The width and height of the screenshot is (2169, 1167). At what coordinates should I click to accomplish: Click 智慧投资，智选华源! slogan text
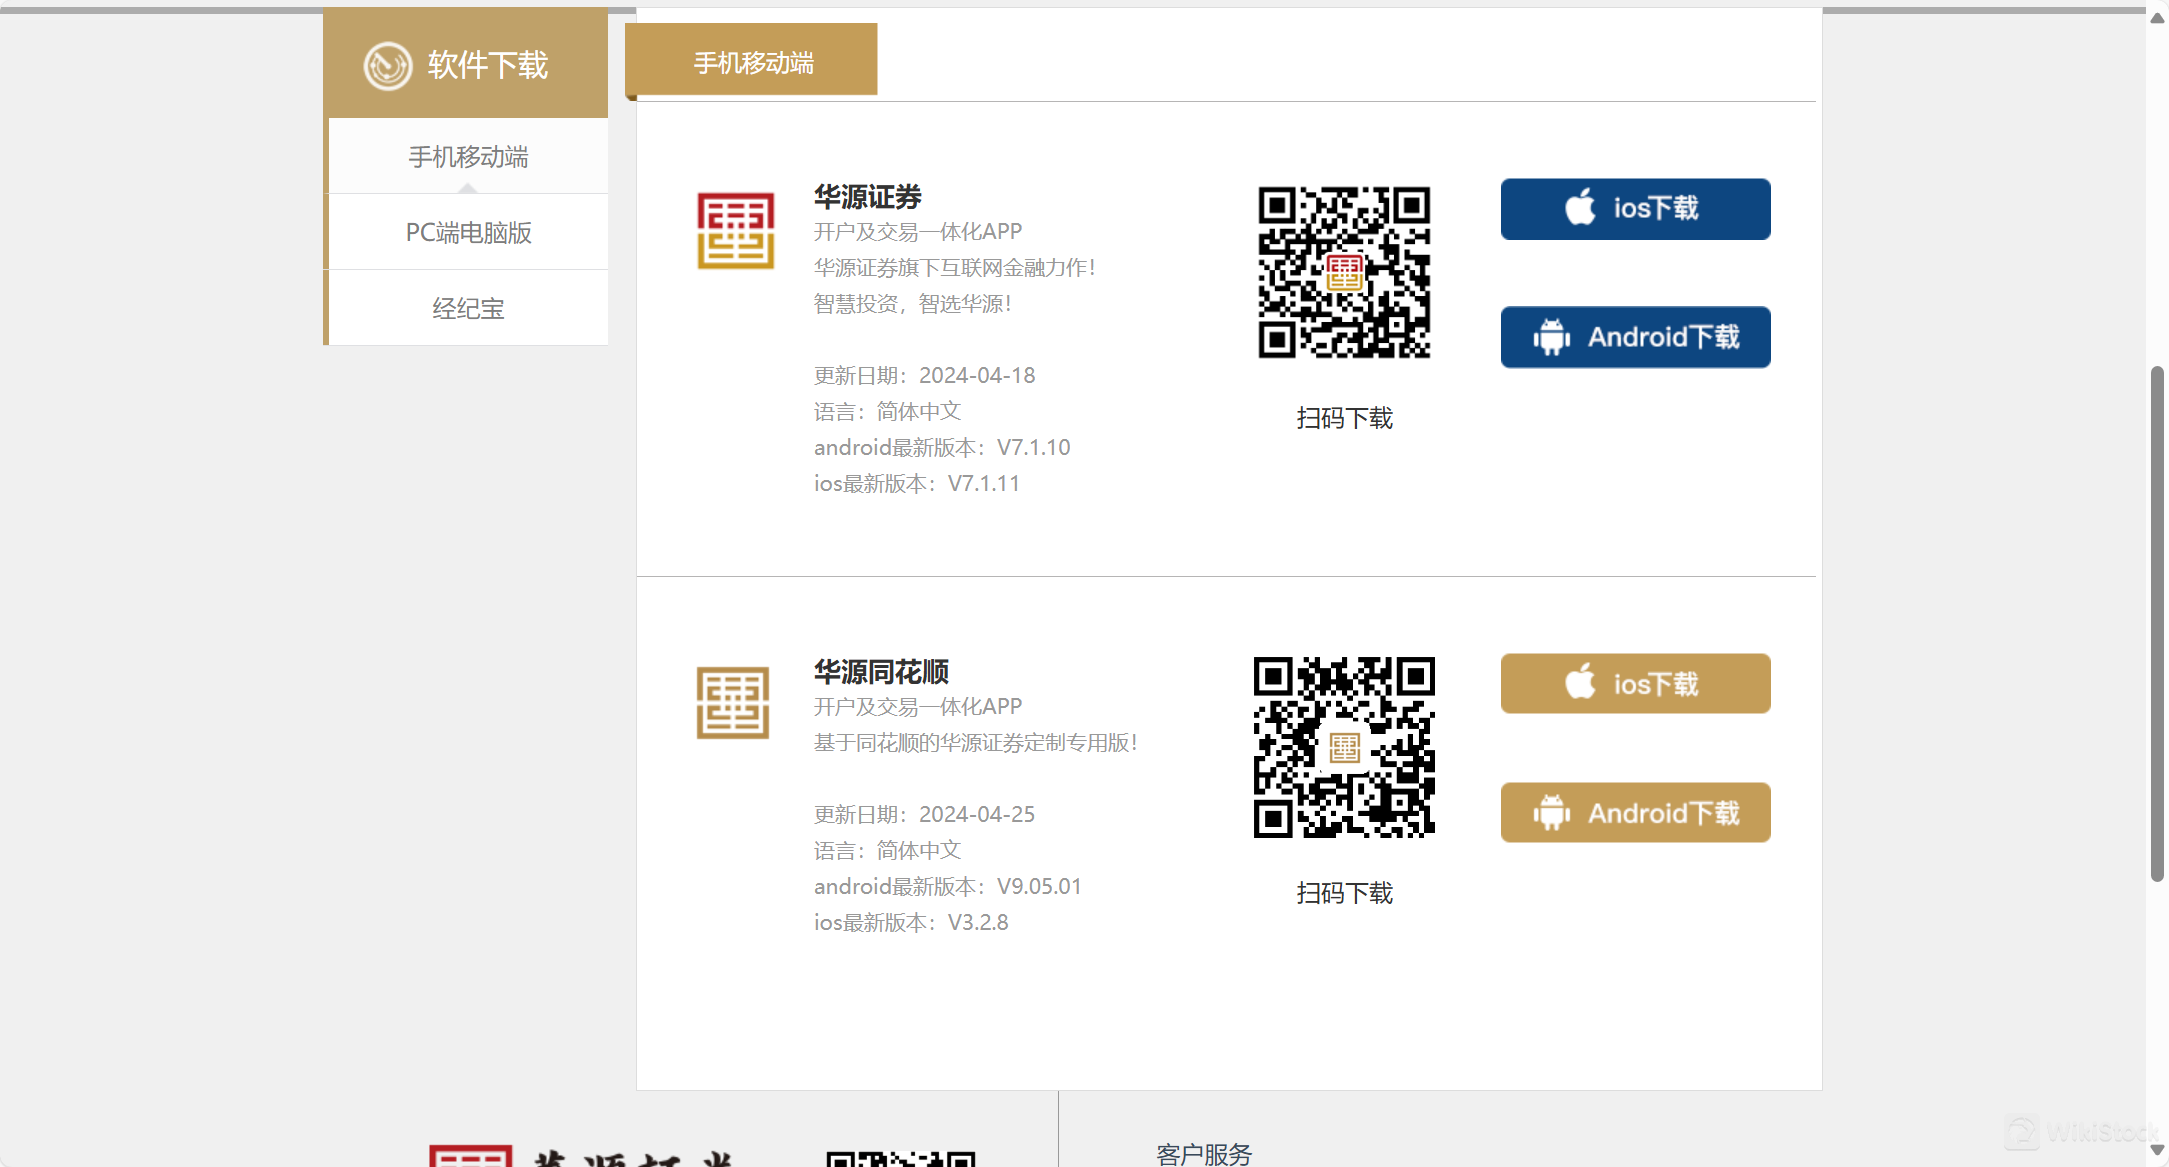[913, 304]
